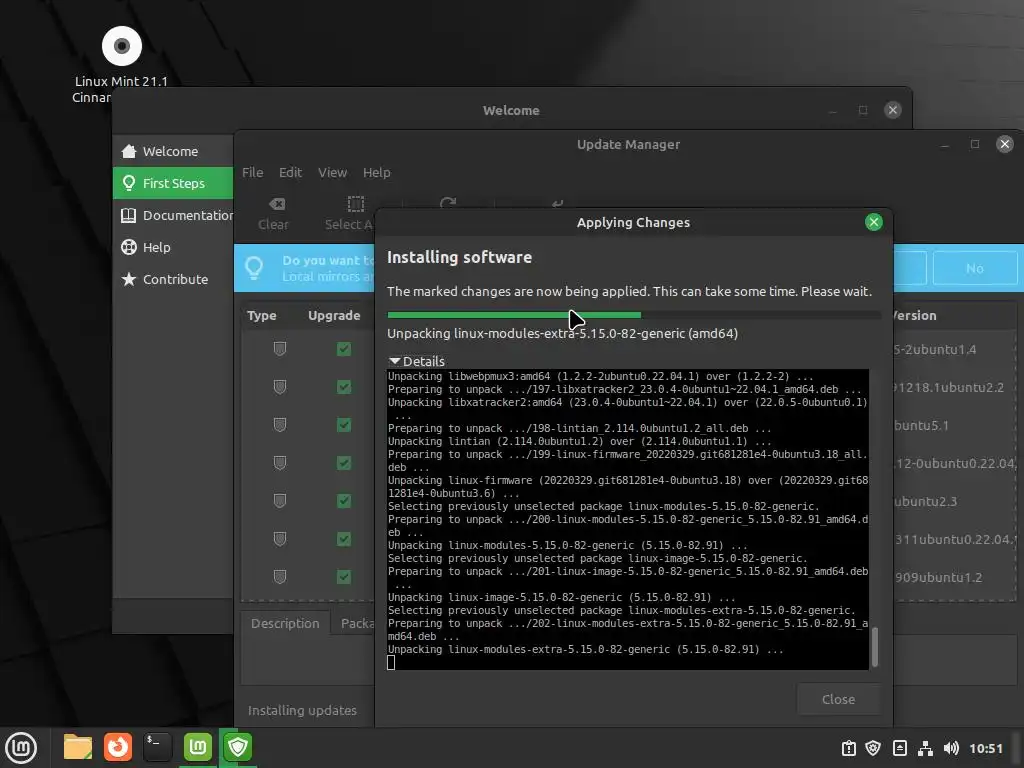Open Contribute in the Welcome sidebar
1024x768 pixels.
click(x=173, y=279)
